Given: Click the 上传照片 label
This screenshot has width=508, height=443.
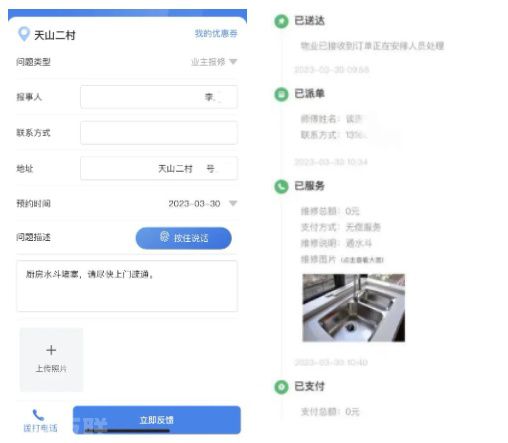Looking at the screenshot, I should [51, 368].
